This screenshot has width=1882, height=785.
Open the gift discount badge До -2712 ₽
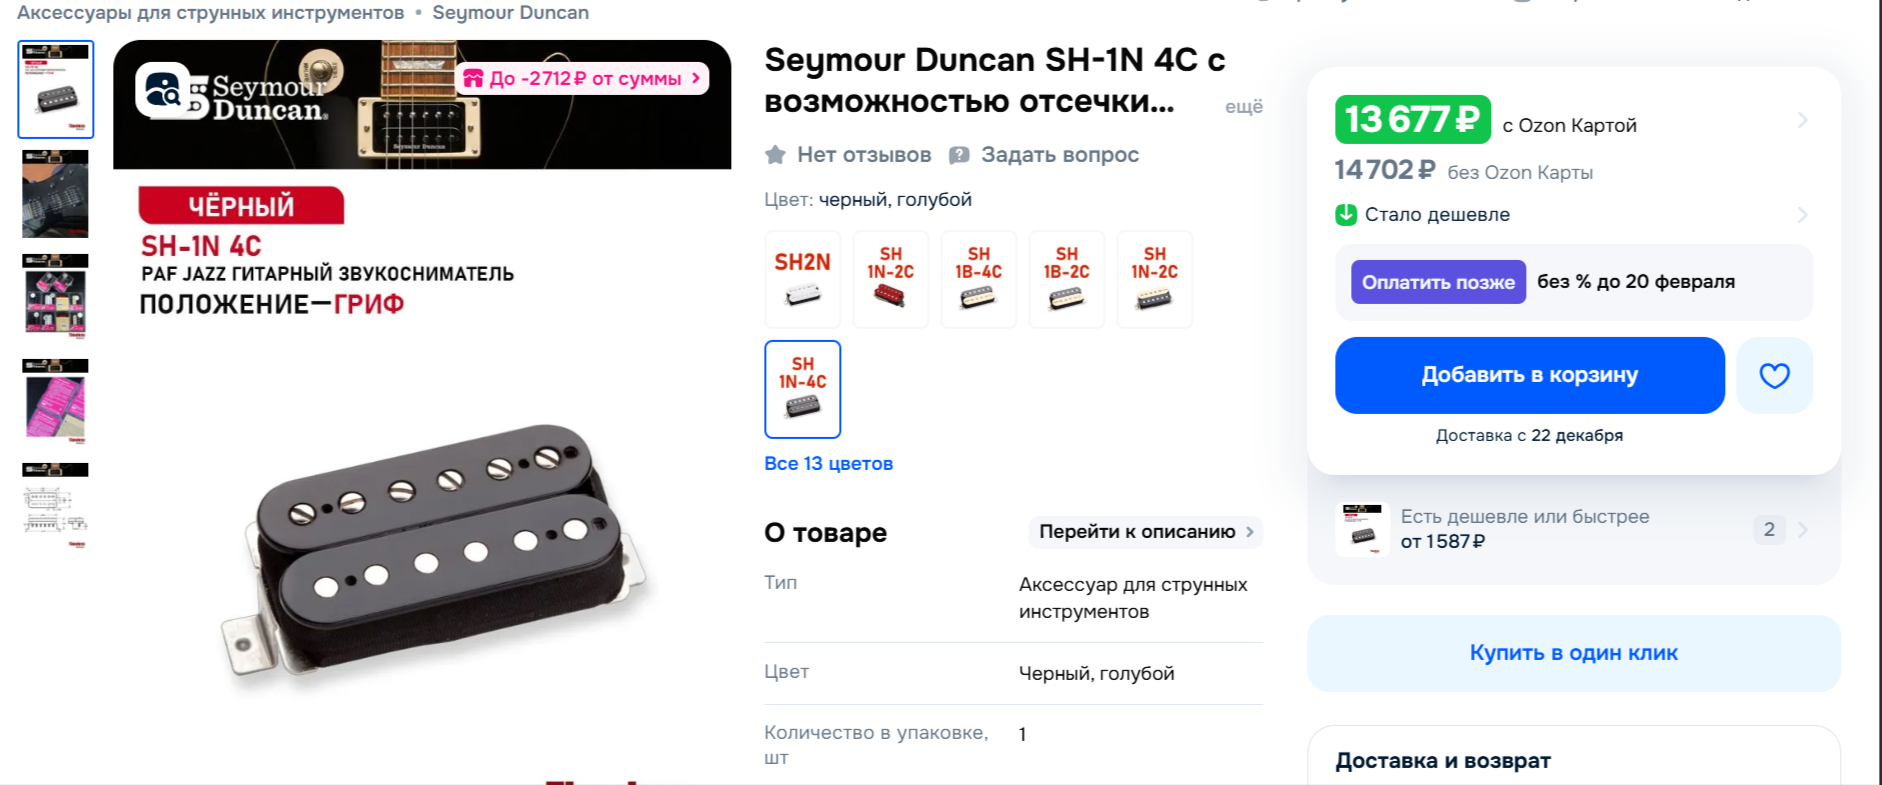582,78
